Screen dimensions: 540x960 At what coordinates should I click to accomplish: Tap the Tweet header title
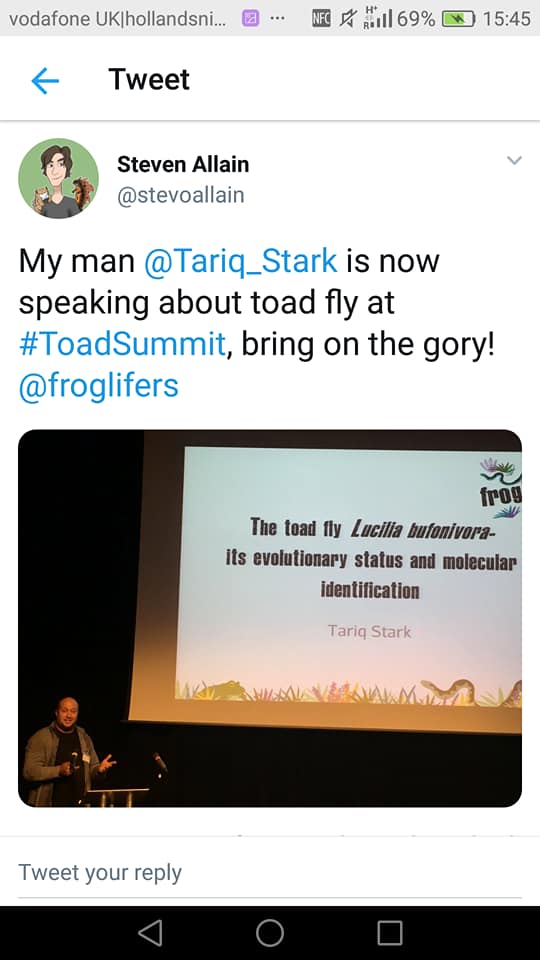pyautogui.click(x=149, y=80)
